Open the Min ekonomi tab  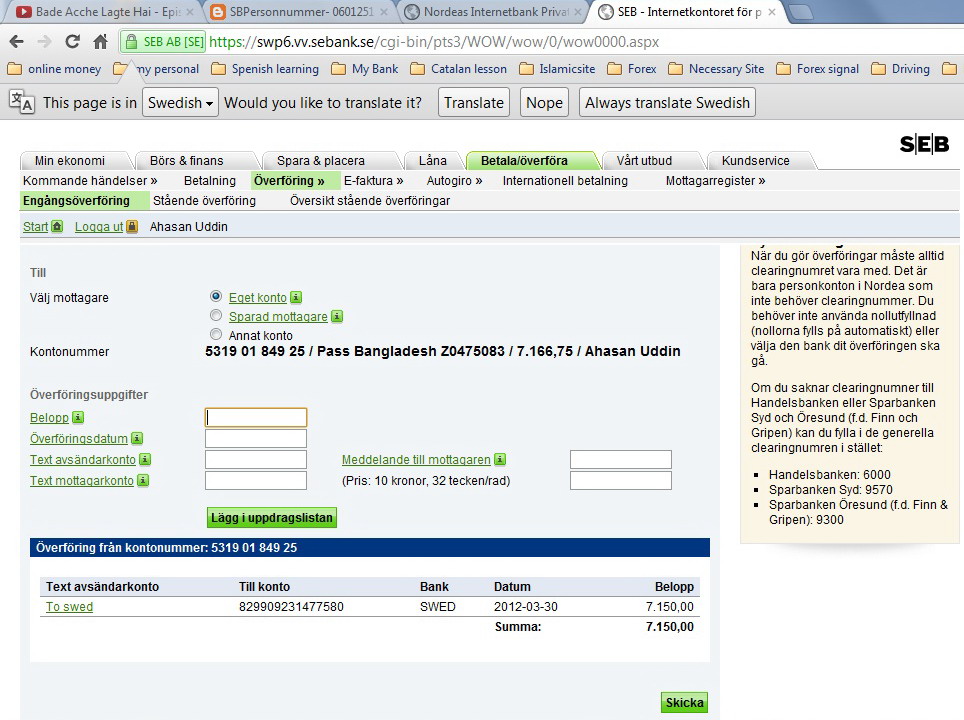(x=69, y=160)
